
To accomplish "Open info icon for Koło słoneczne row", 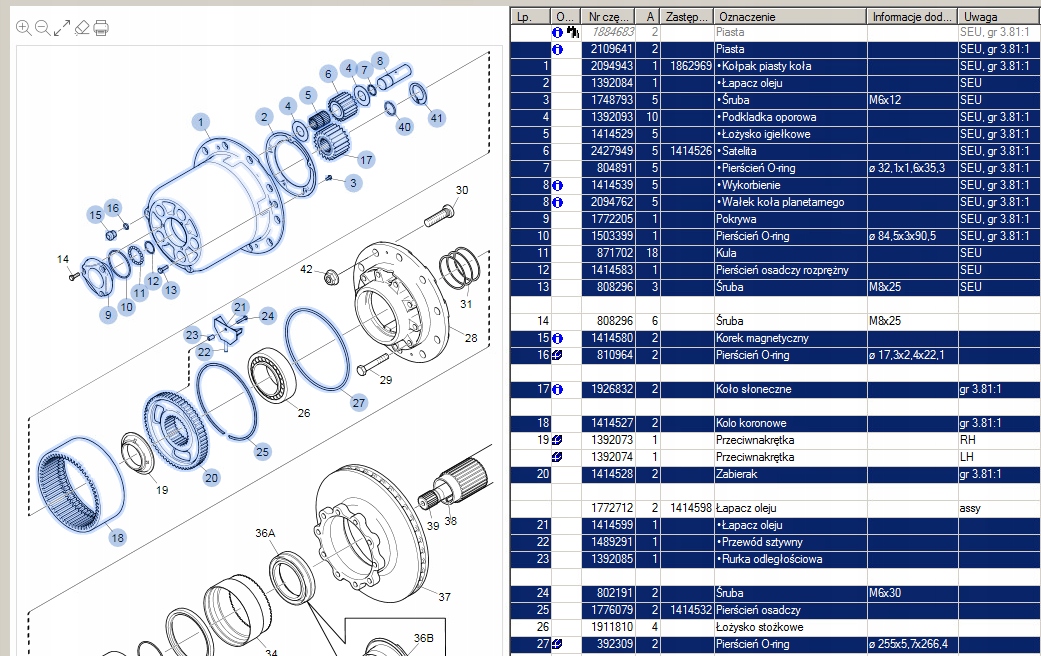I will tap(558, 389).
